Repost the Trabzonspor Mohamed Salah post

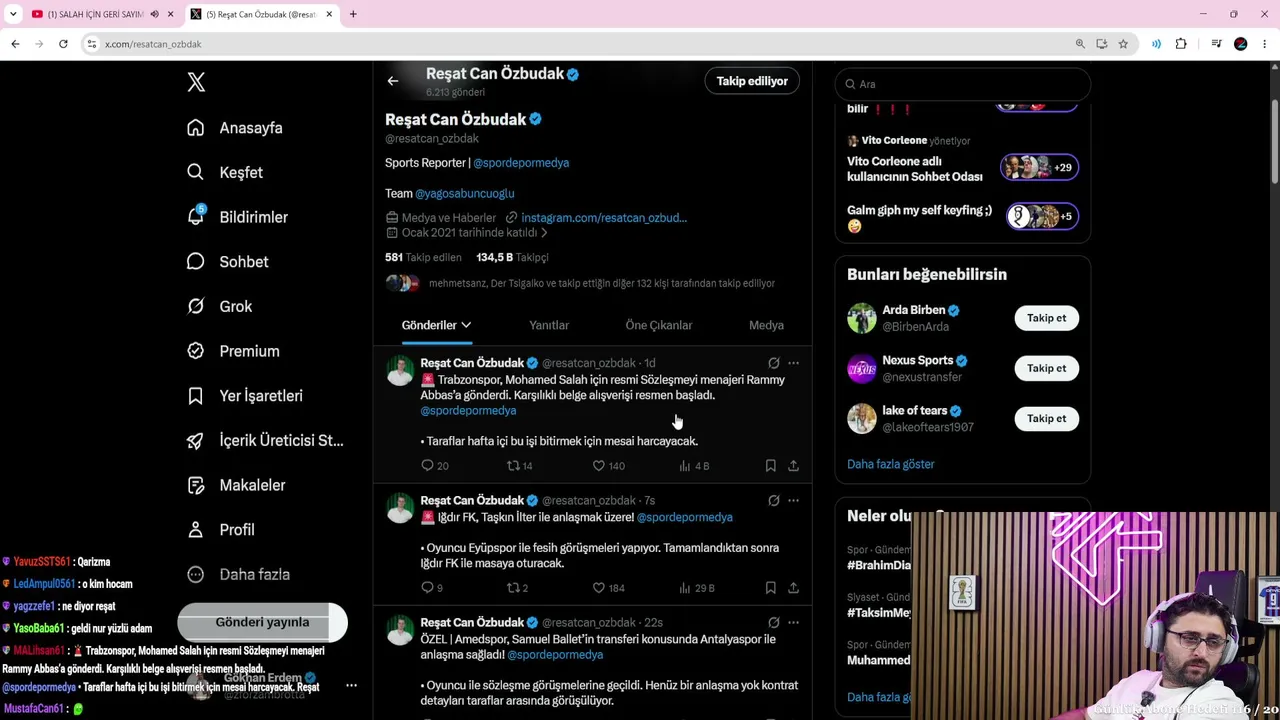click(x=514, y=466)
